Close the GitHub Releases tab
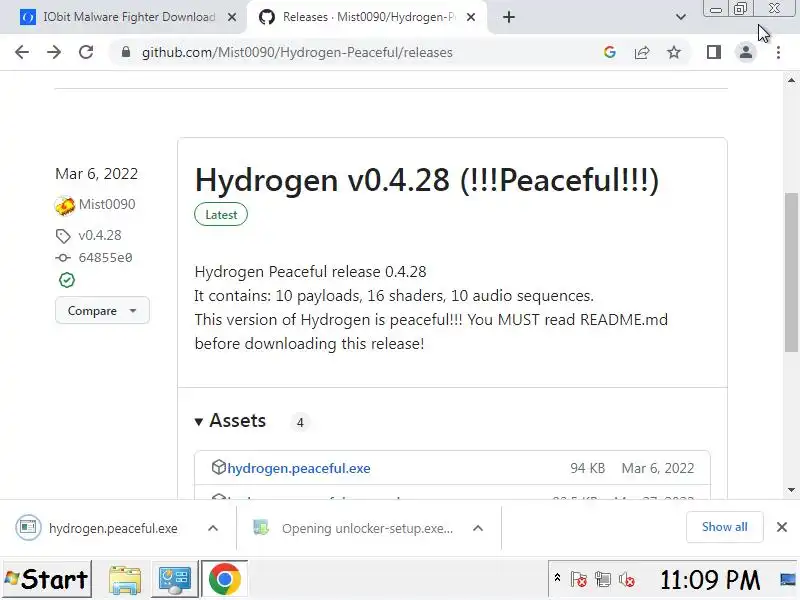This screenshot has height=600, width=800. [471, 17]
